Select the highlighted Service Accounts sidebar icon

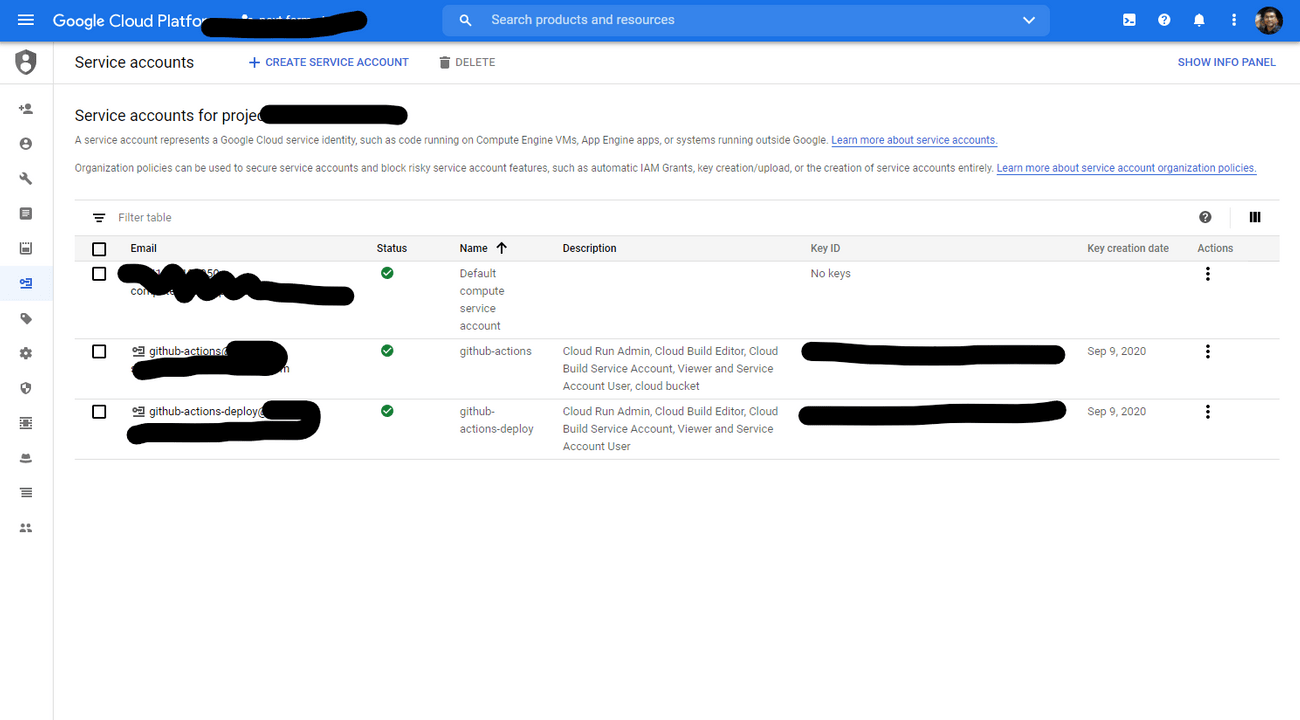tap(26, 284)
